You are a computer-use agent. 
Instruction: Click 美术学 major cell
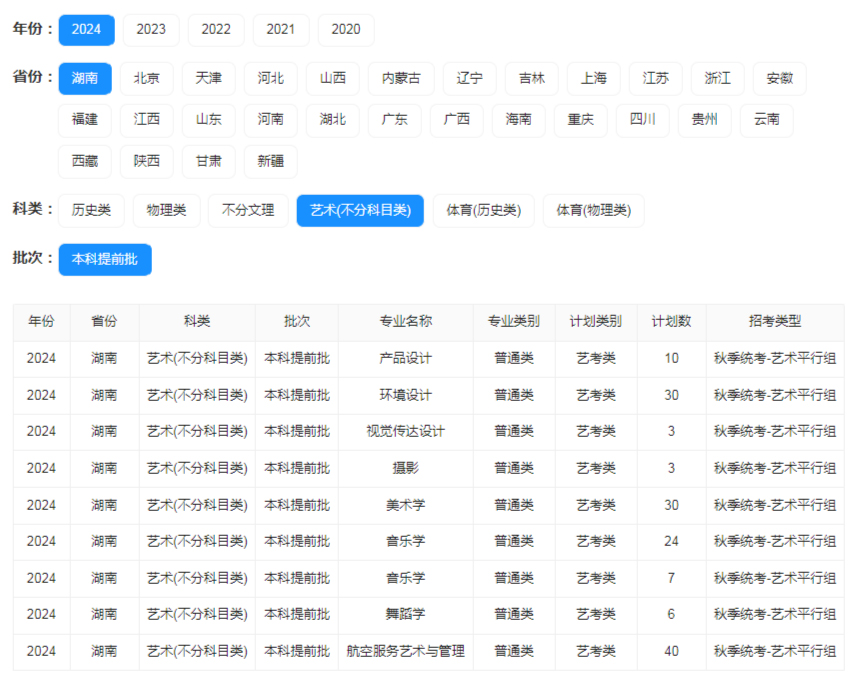tap(406, 505)
